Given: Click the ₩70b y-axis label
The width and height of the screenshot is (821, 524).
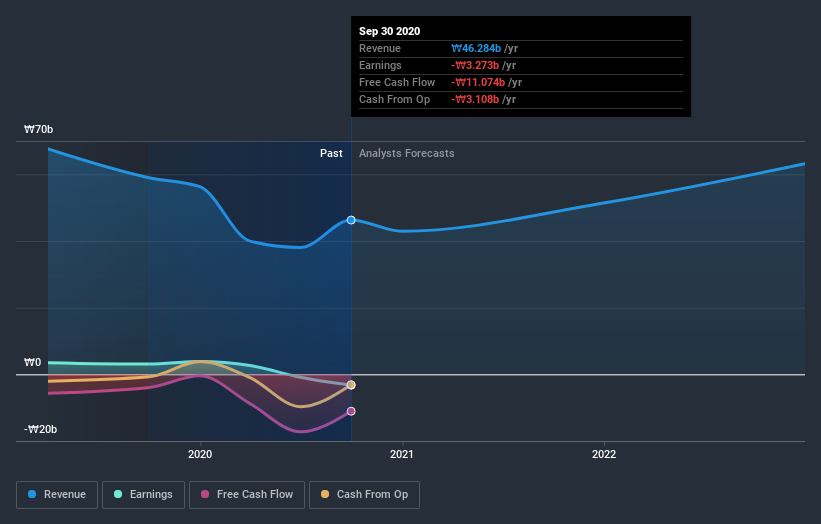Looking at the screenshot, I should coord(38,129).
